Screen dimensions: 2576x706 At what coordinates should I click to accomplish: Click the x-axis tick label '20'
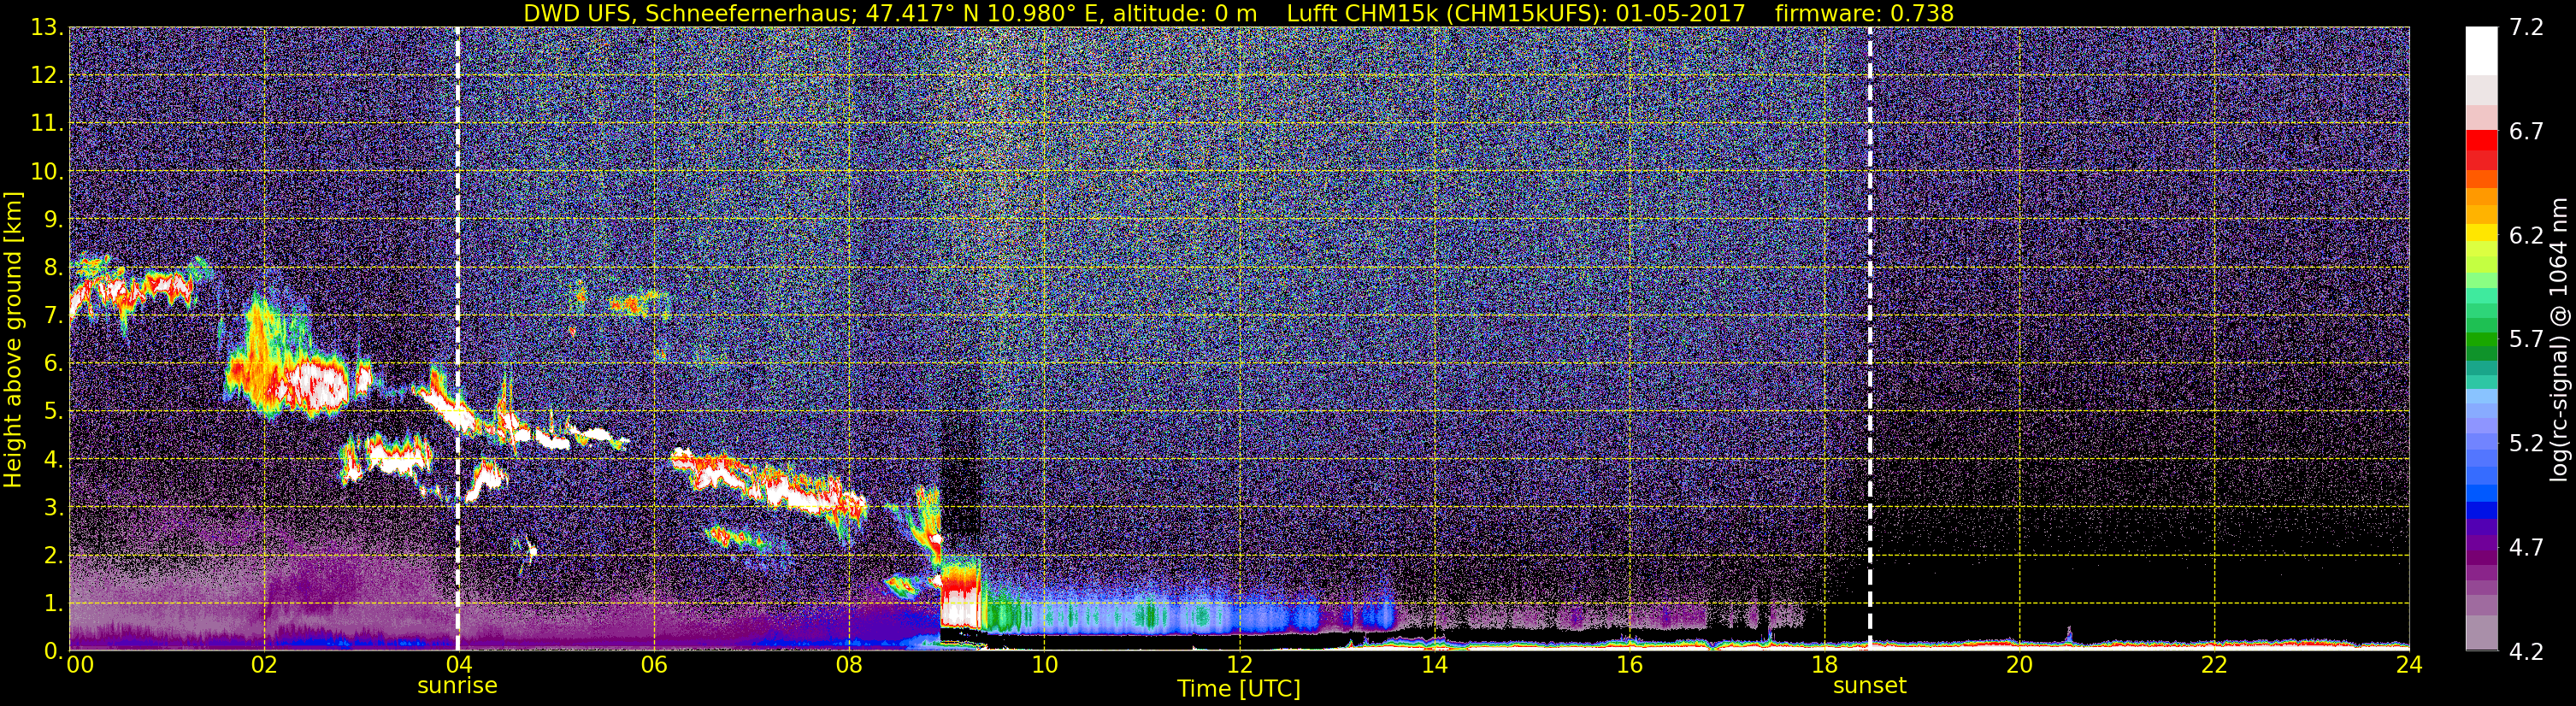2019,665
